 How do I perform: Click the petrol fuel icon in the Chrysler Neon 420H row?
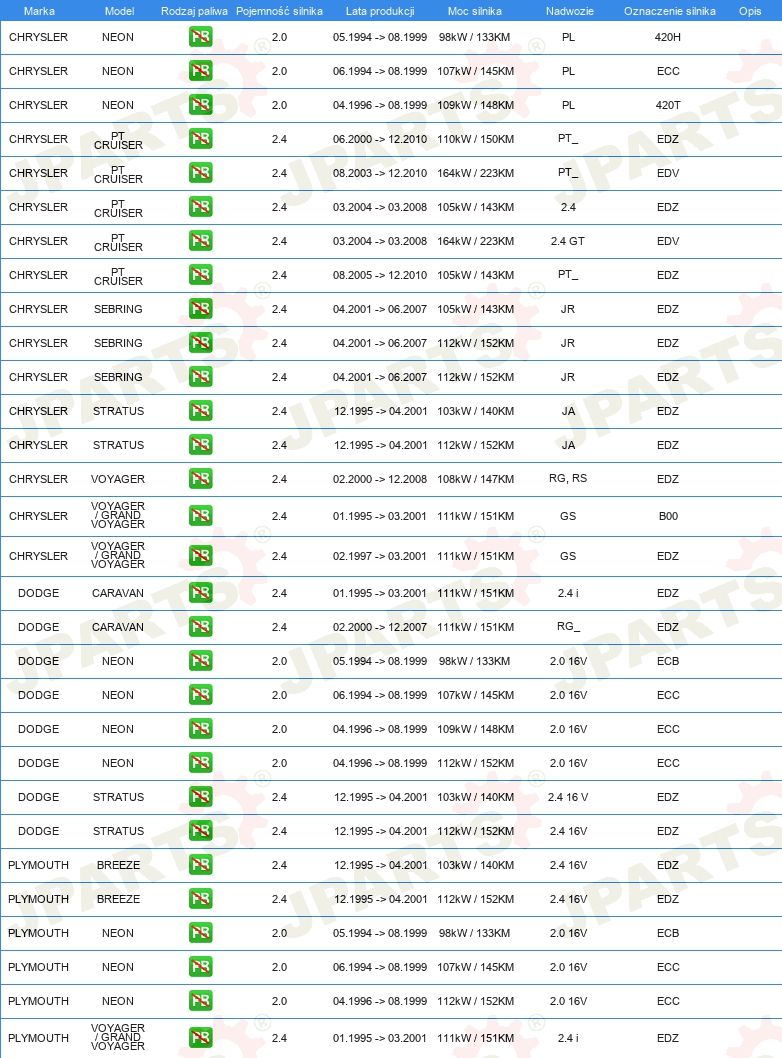[x=200, y=37]
